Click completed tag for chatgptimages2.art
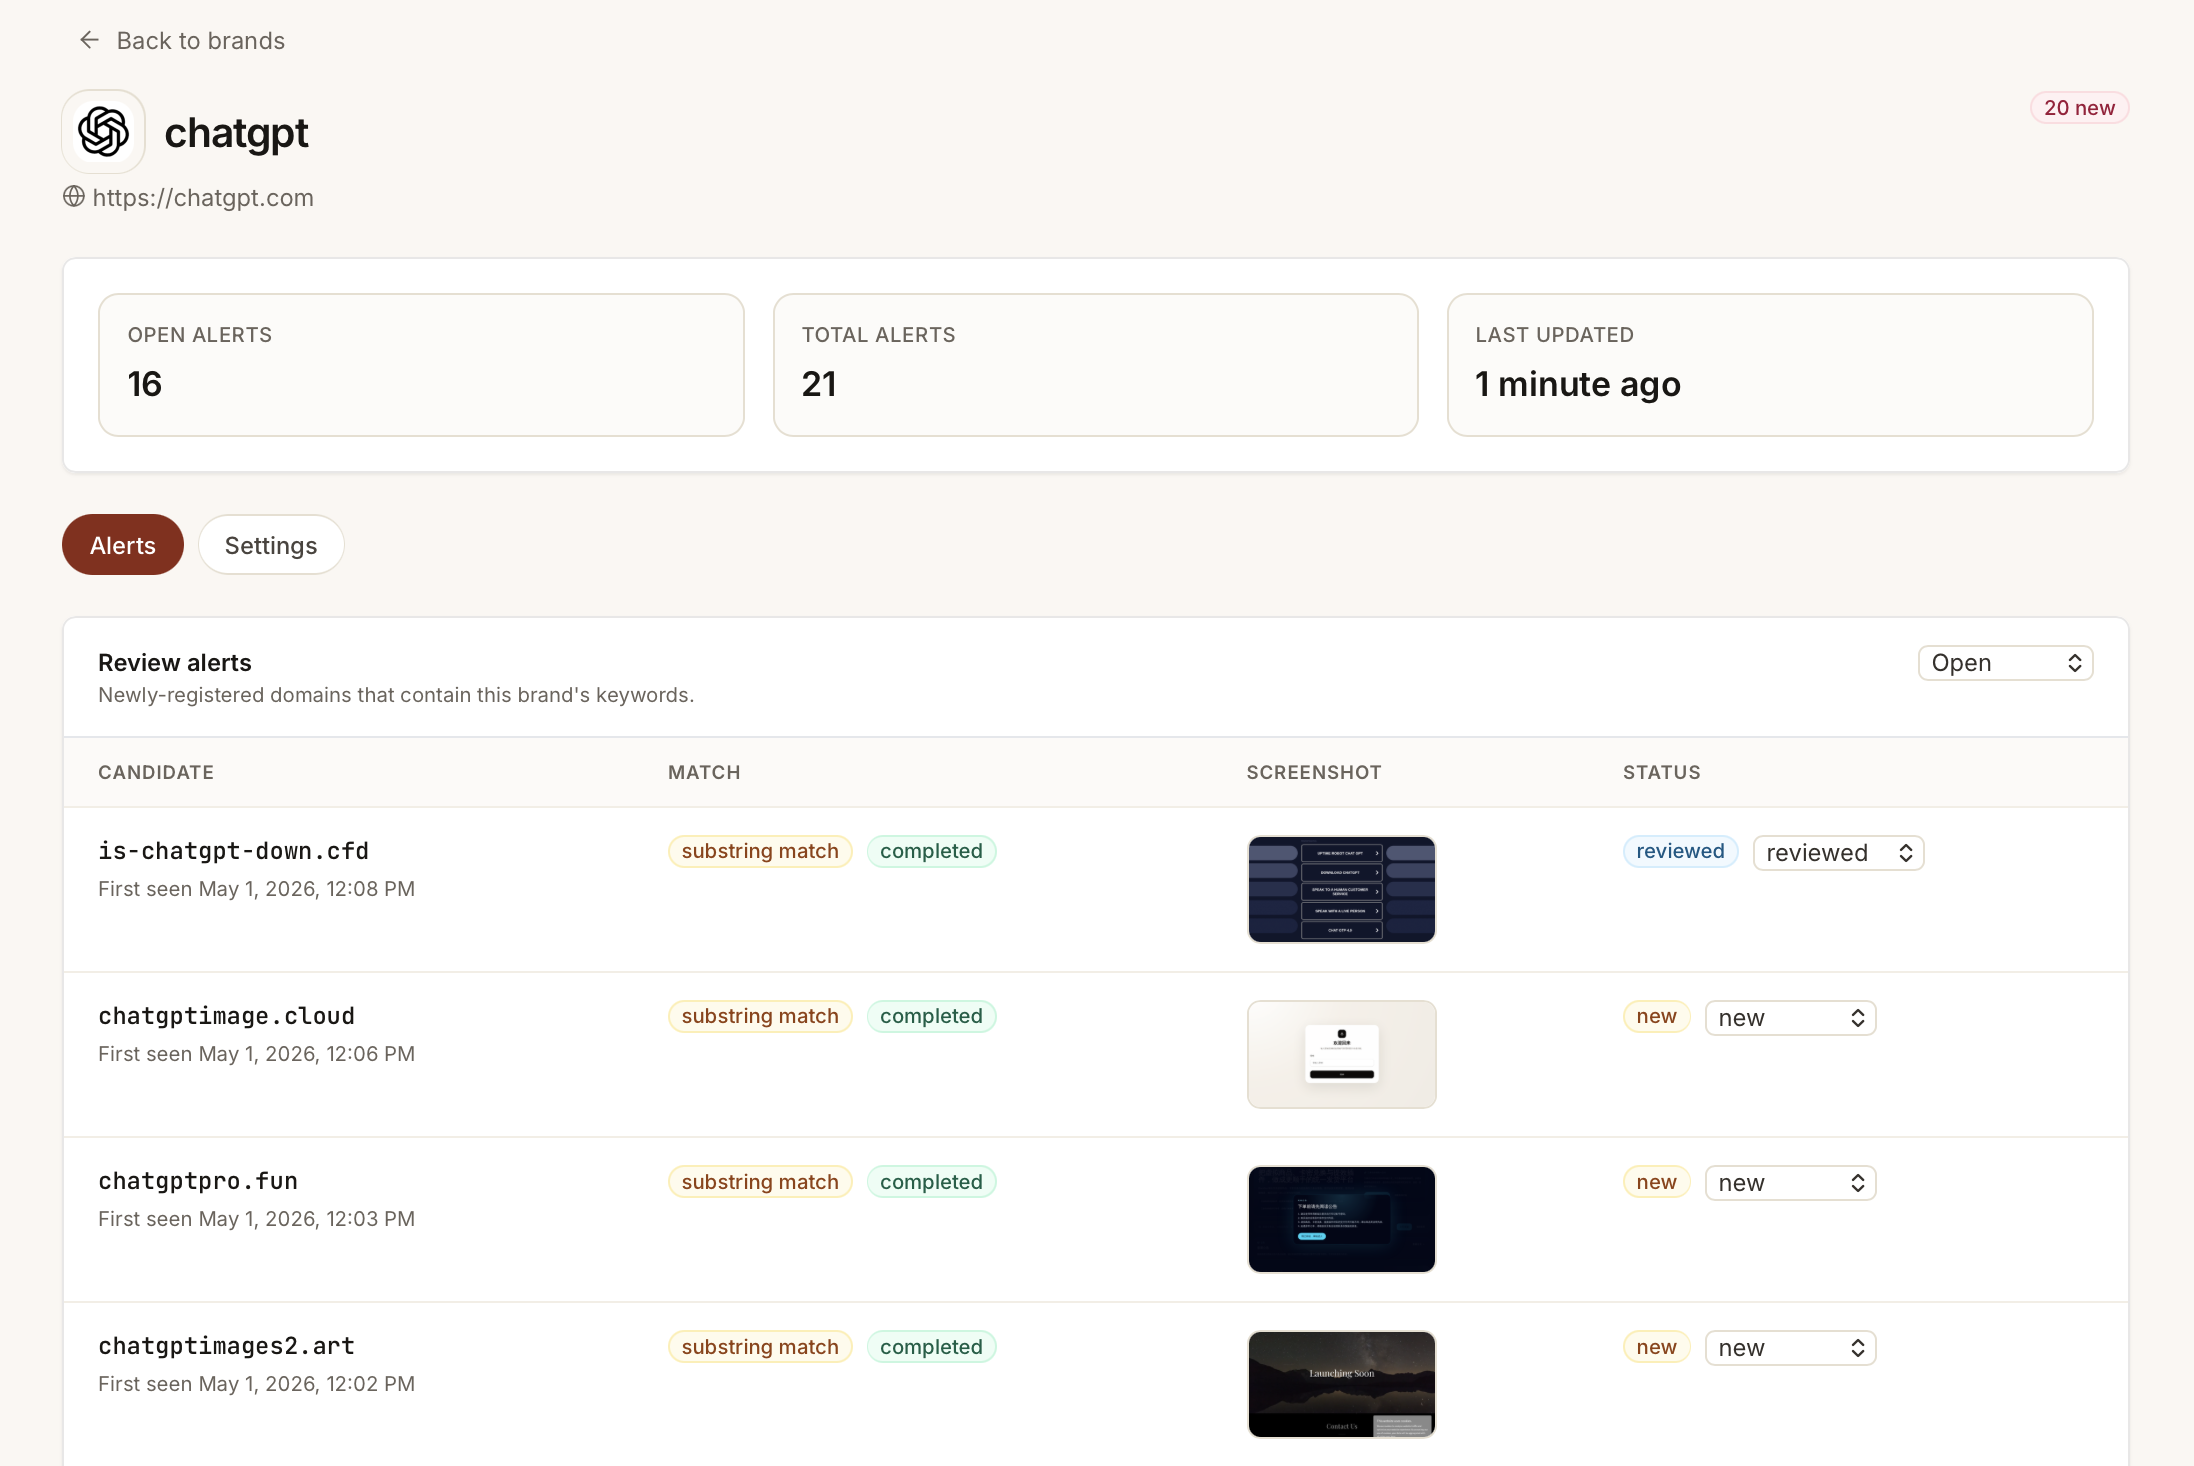The height and width of the screenshot is (1466, 2194). tap(931, 1347)
